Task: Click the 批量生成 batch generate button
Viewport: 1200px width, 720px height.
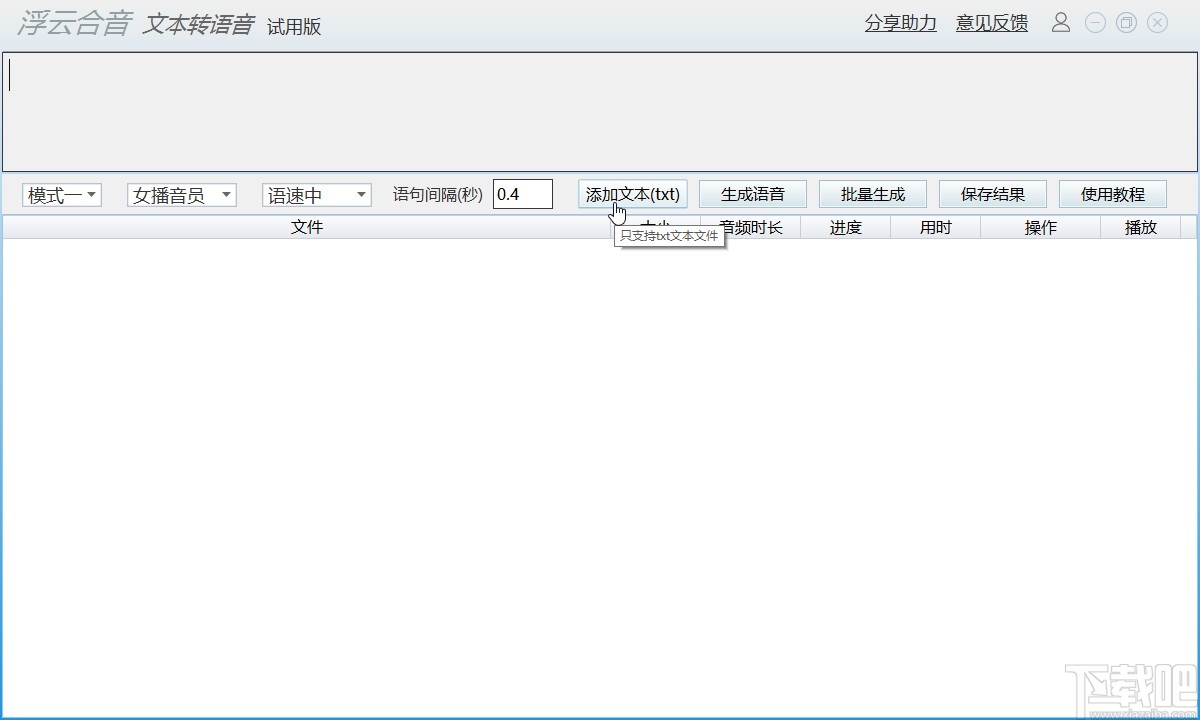Action: [x=872, y=194]
